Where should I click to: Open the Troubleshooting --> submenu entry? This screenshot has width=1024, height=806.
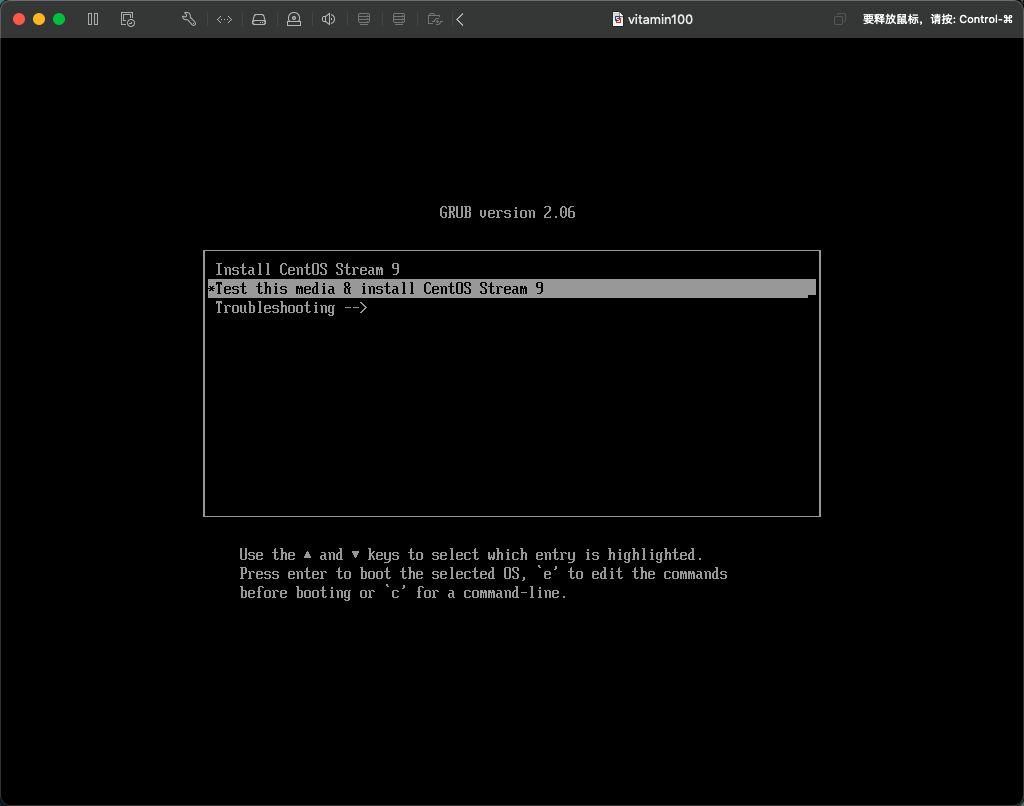(291, 308)
